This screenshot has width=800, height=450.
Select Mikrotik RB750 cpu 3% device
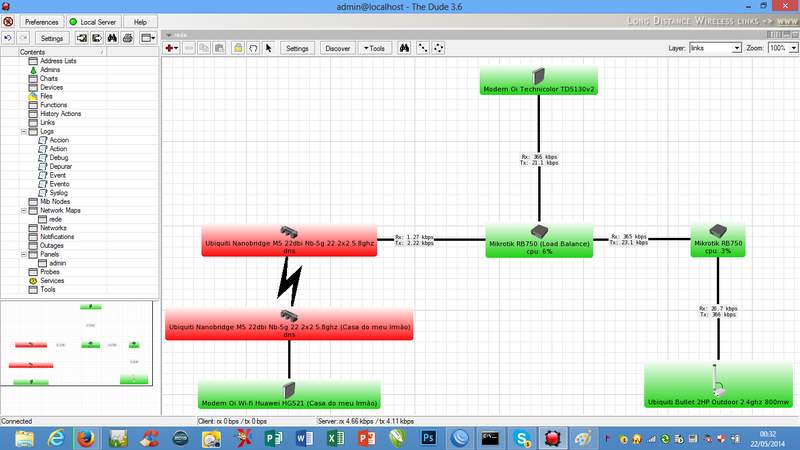click(x=718, y=240)
